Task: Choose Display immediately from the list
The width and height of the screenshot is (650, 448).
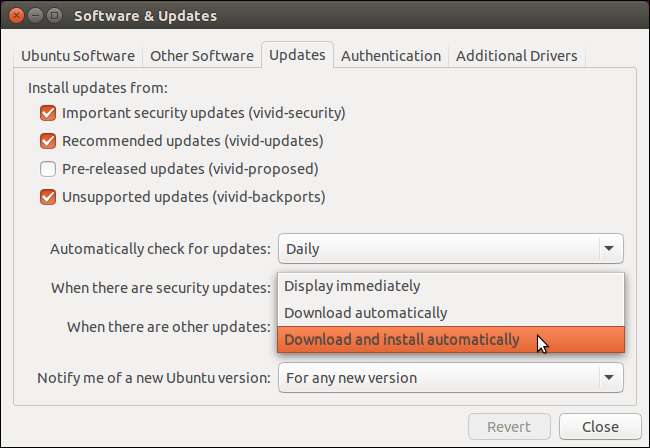Action: pos(352,286)
